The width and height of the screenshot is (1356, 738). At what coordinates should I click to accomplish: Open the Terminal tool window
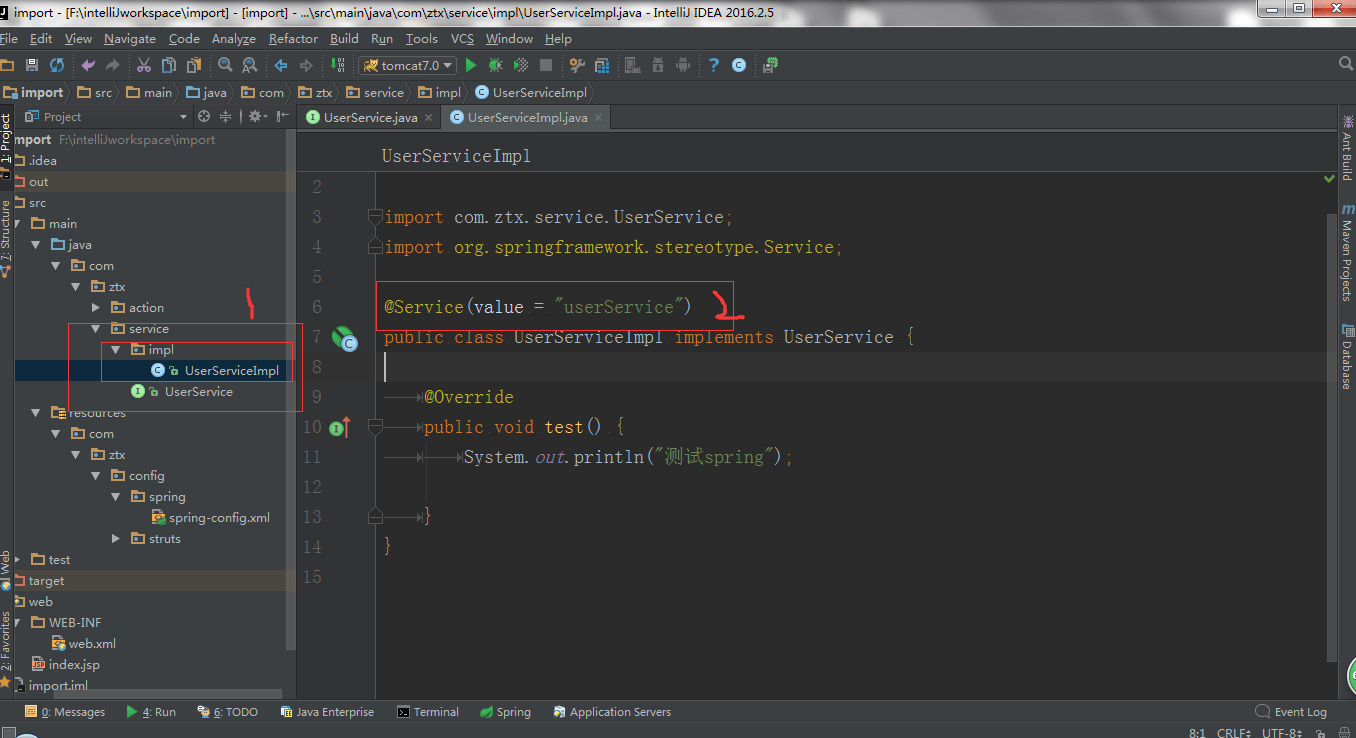click(428, 712)
